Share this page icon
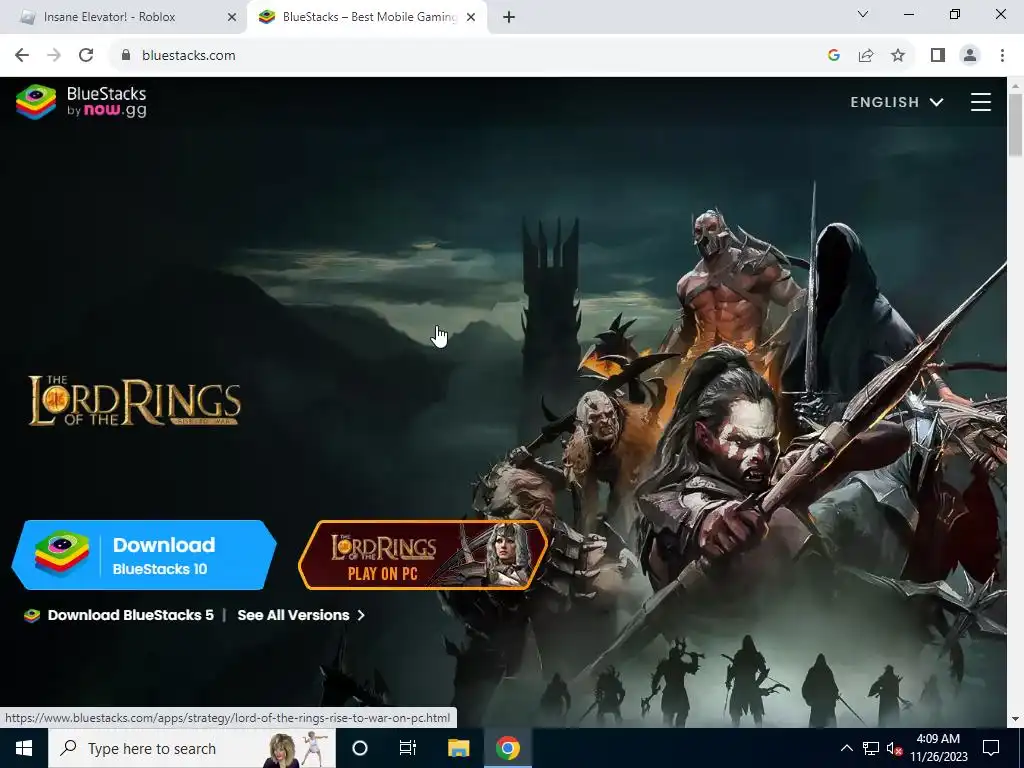 point(866,56)
